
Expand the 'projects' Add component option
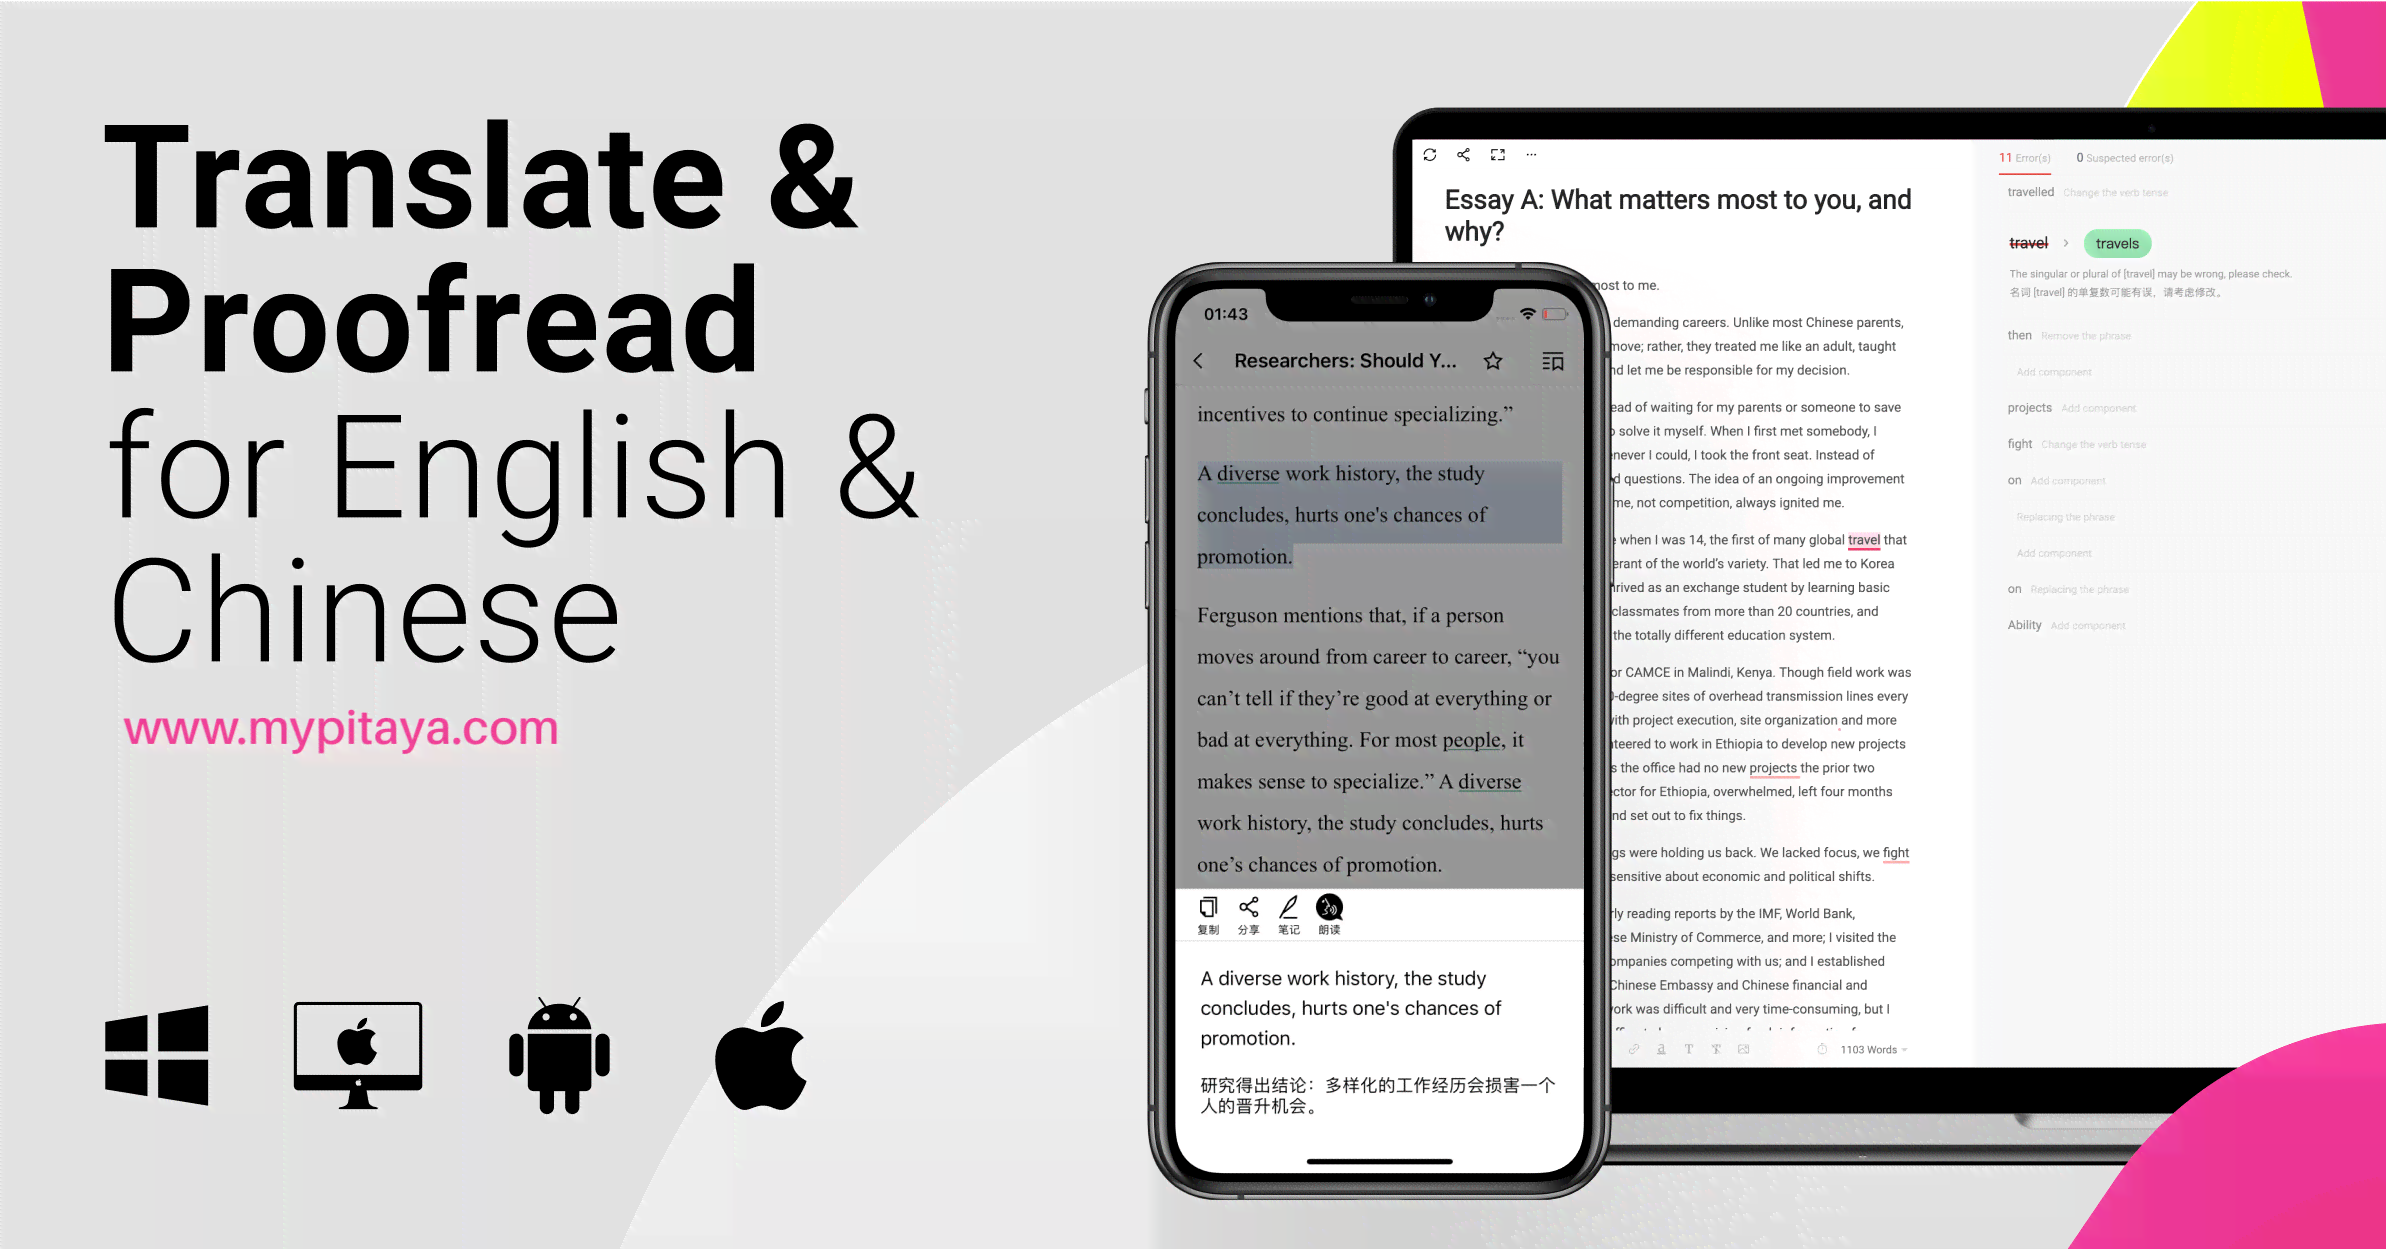click(2070, 407)
